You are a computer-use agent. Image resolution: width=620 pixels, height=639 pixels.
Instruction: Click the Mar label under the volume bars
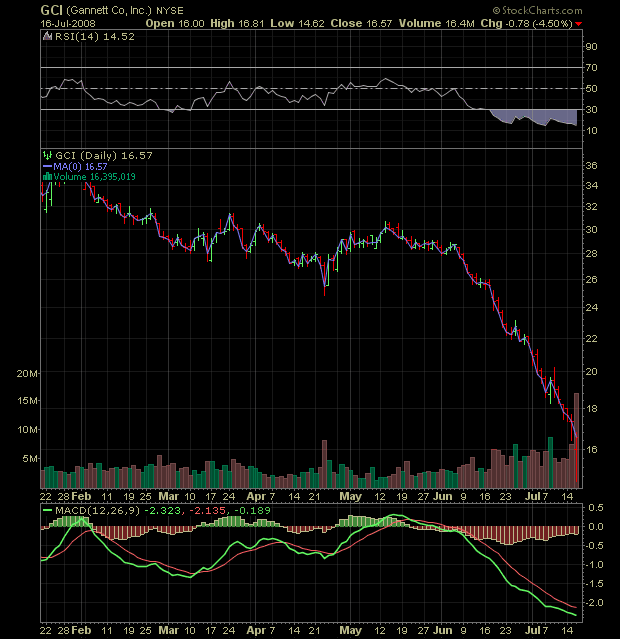pyautogui.click(x=169, y=496)
